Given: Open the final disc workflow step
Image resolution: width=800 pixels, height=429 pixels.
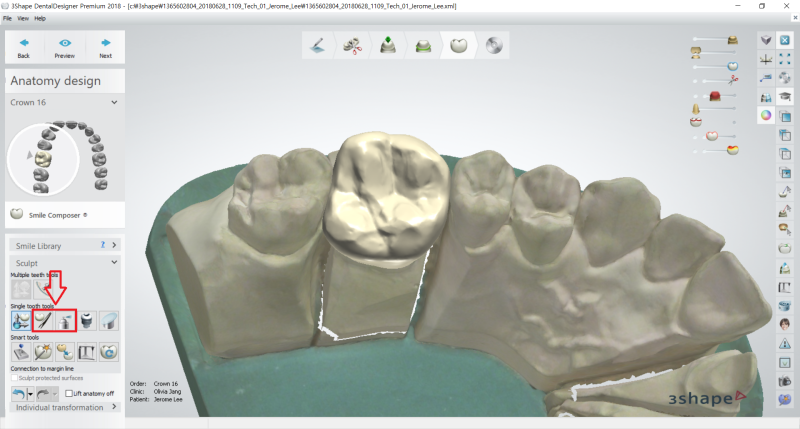Looking at the screenshot, I should click(494, 45).
